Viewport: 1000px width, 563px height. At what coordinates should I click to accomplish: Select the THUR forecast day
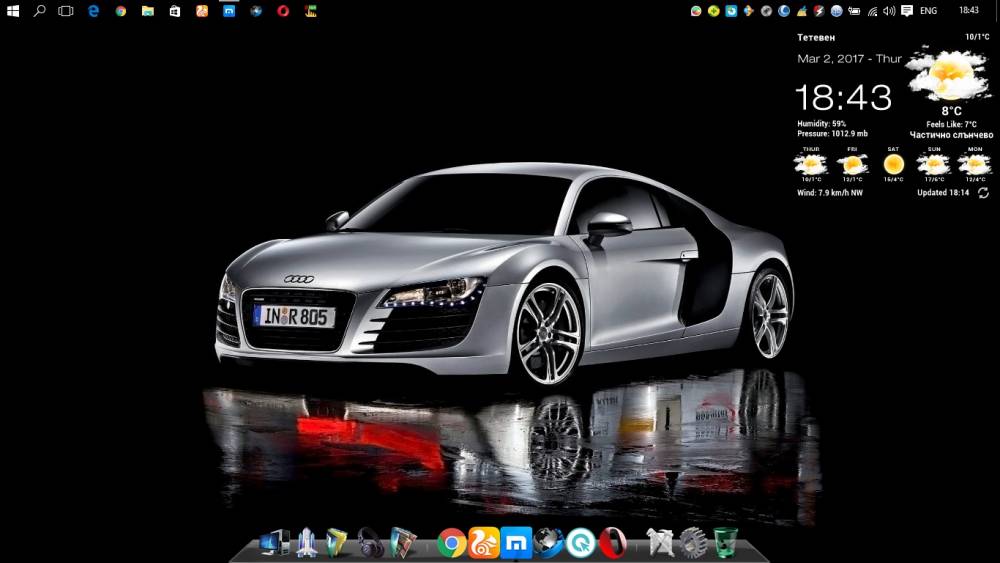[811, 165]
